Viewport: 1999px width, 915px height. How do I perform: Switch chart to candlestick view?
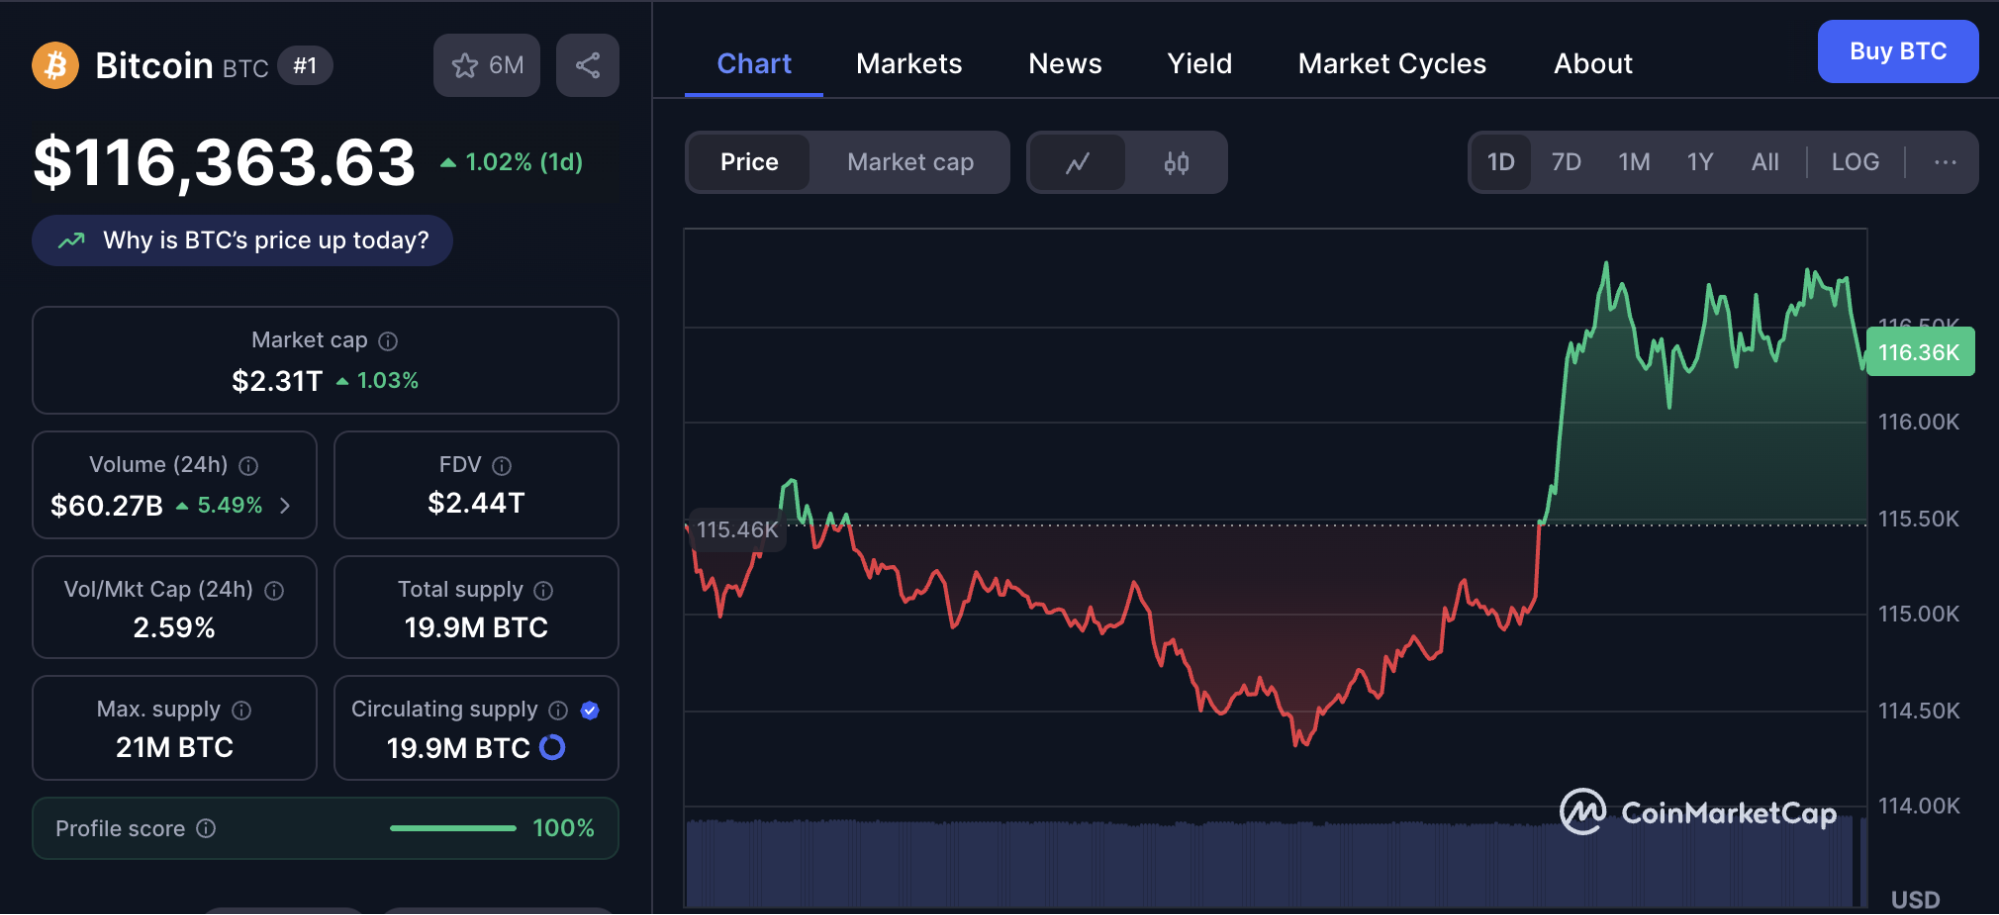click(x=1177, y=161)
